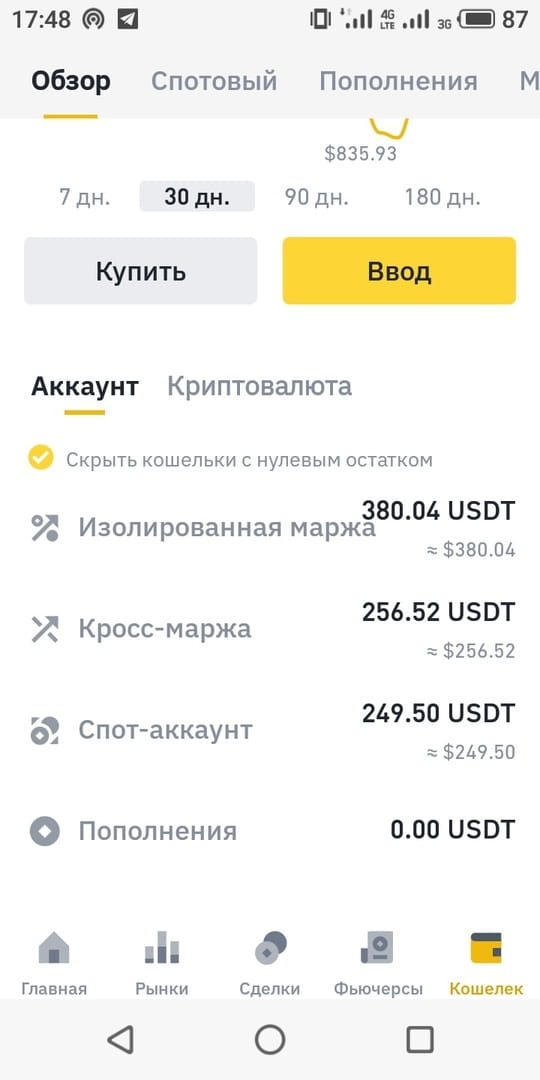Tap the Изолированная маржа percent icon

[x=45, y=528]
